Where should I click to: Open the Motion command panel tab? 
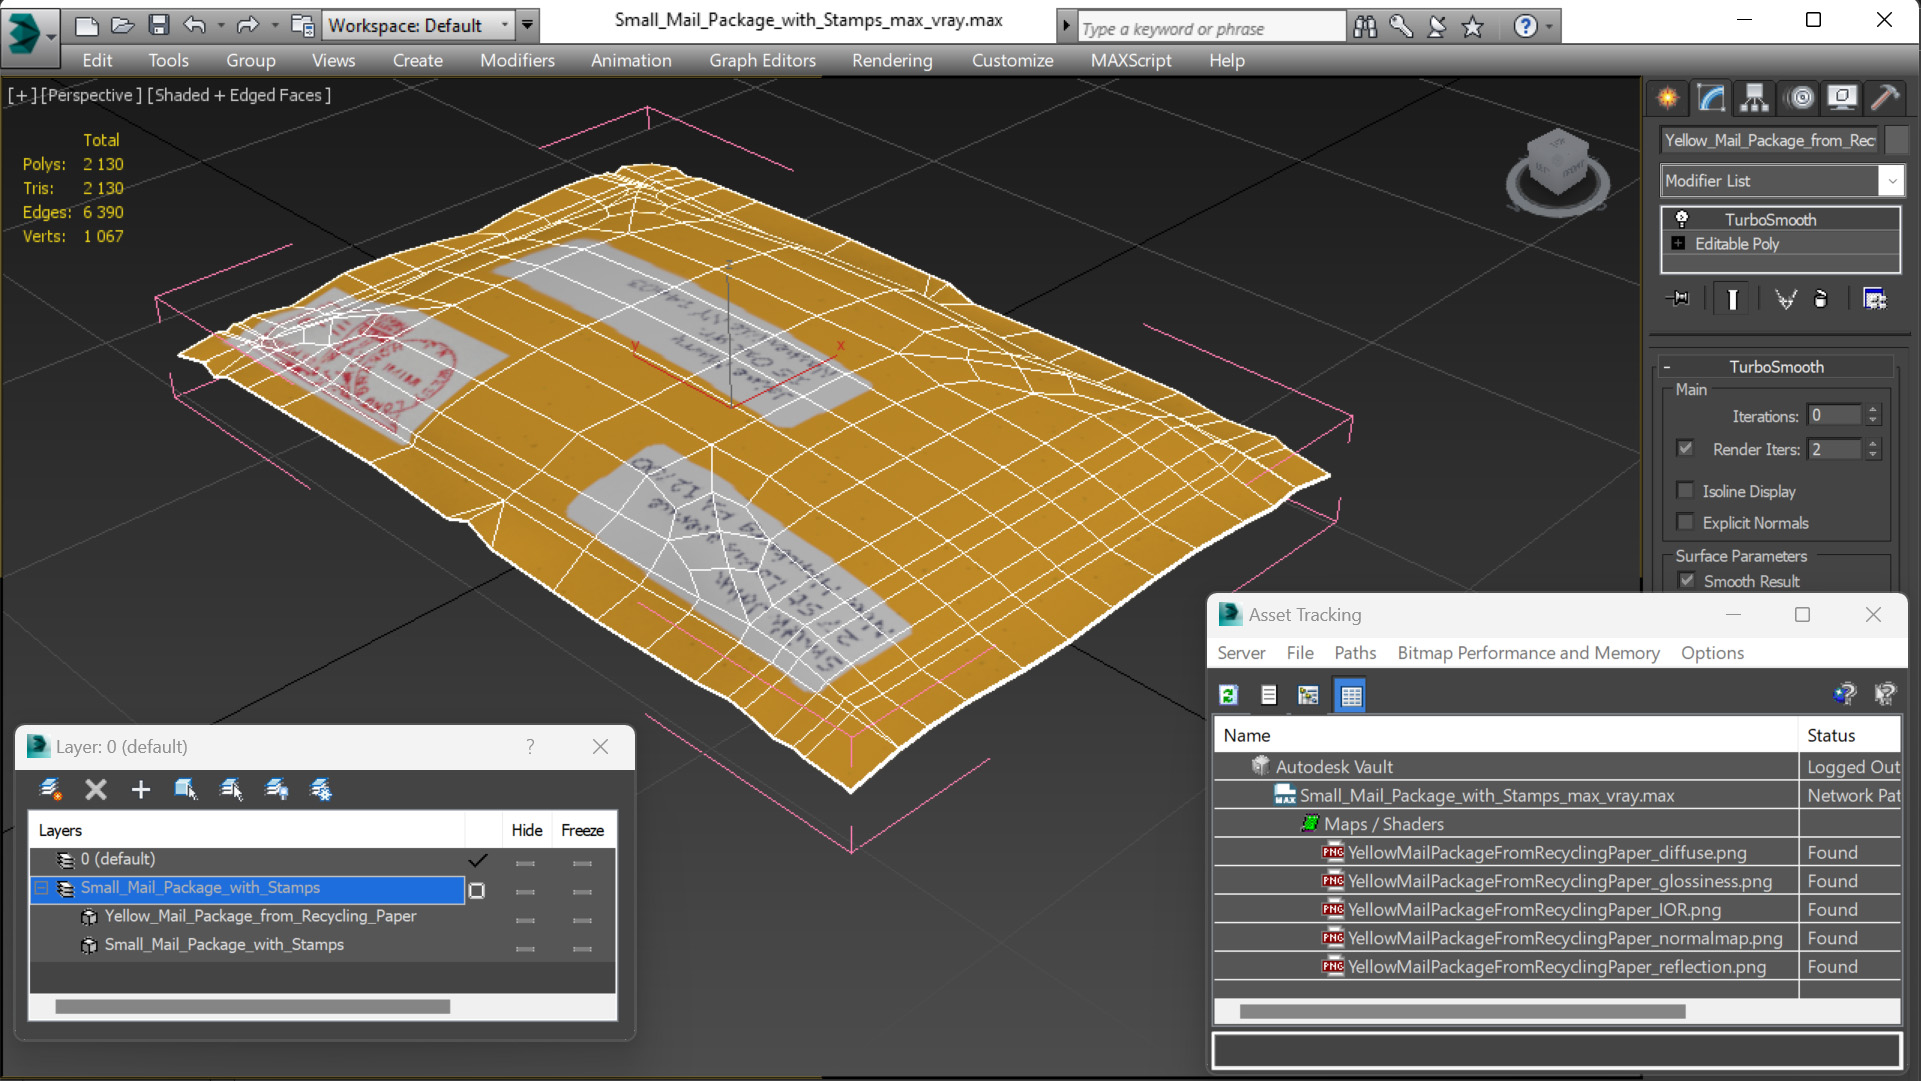tap(1800, 97)
